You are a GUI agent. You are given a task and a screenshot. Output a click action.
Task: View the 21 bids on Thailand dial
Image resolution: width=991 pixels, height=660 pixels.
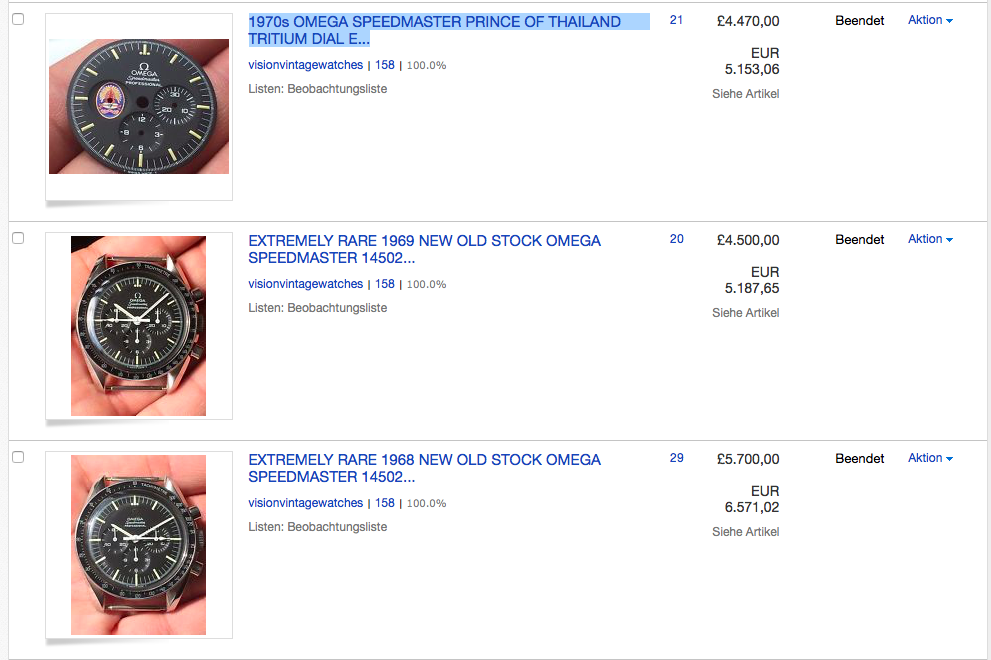pyautogui.click(x=676, y=20)
